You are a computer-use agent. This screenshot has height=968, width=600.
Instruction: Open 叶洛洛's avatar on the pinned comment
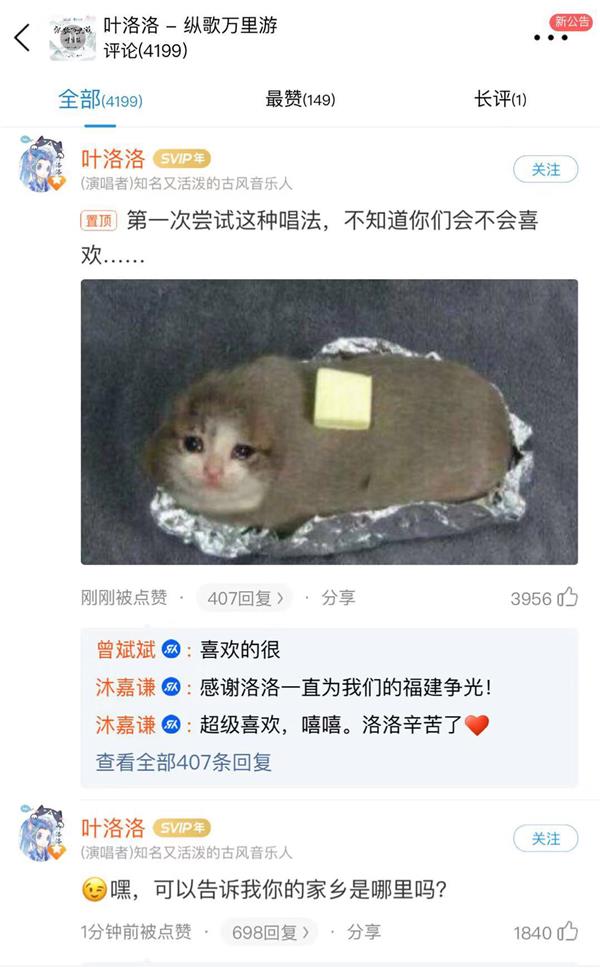pos(42,164)
